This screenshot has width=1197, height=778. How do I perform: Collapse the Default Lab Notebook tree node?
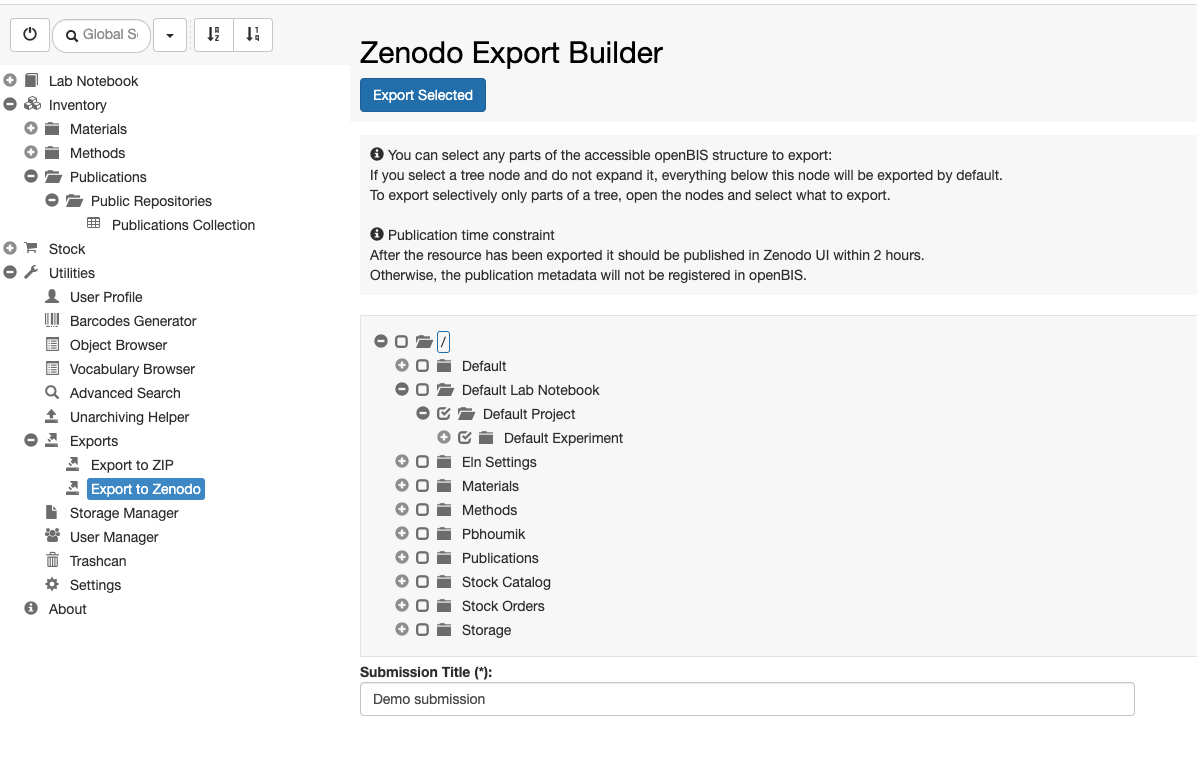(402, 389)
